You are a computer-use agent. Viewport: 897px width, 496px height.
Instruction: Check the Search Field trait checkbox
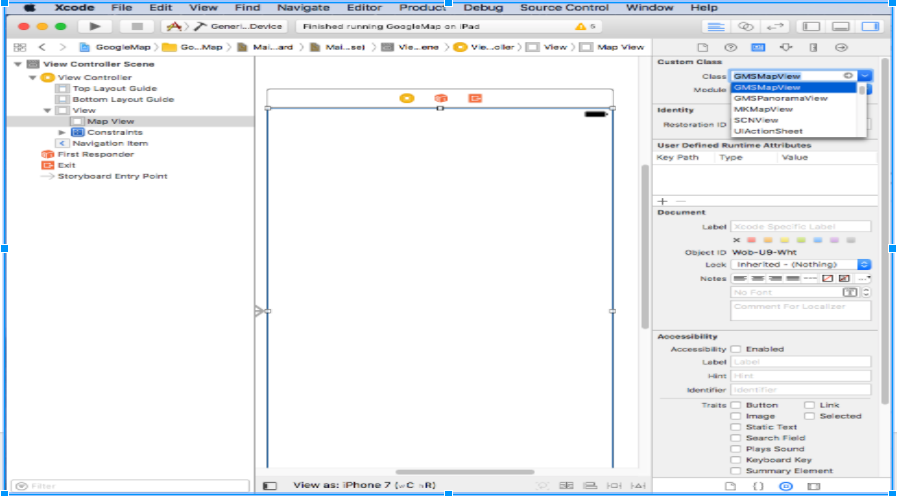[x=736, y=438]
